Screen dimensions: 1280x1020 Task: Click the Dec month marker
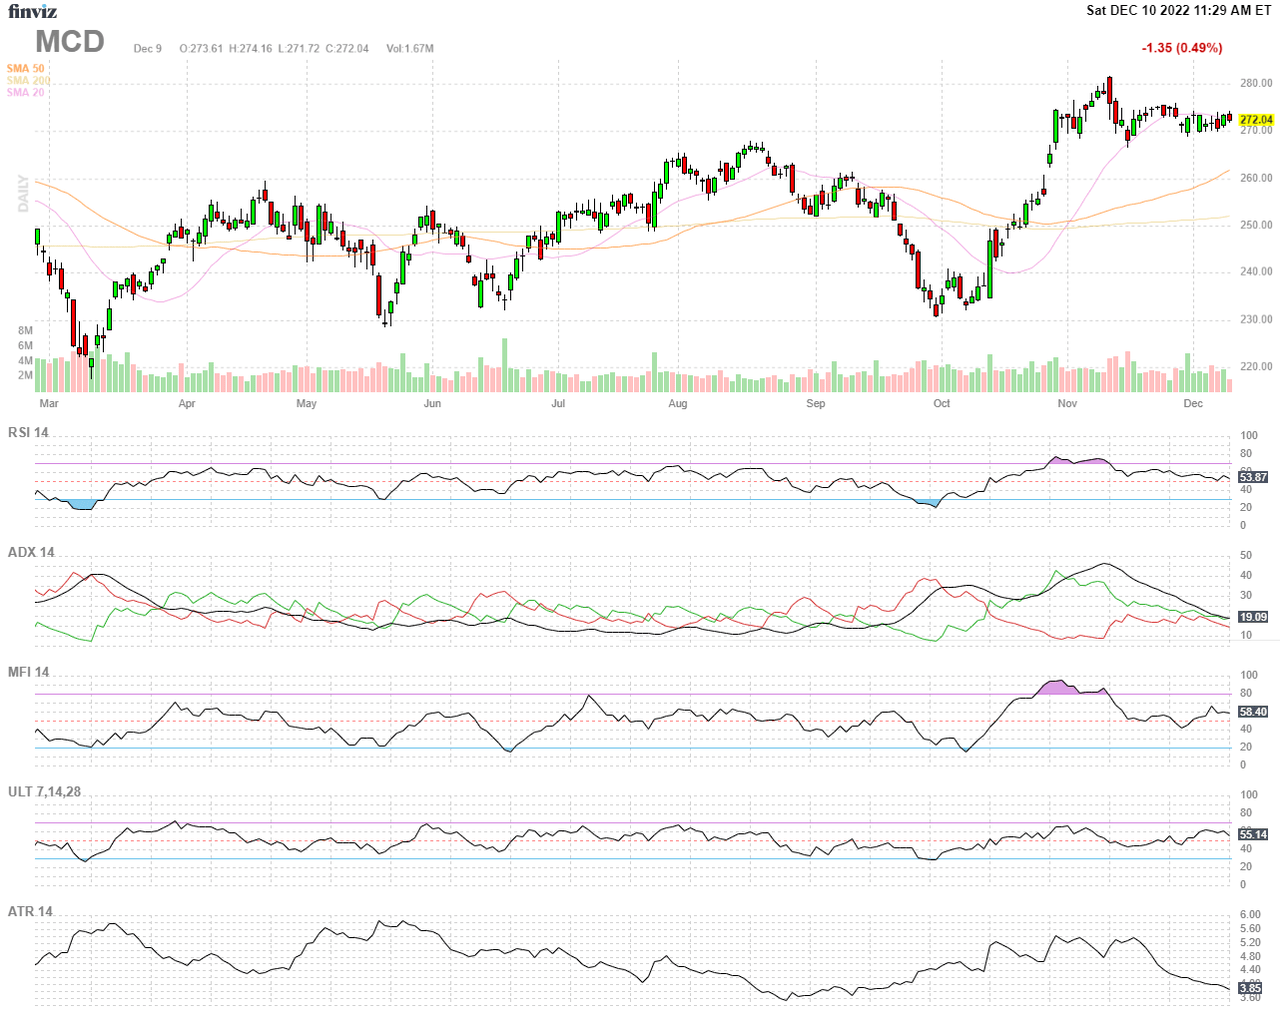(x=1193, y=404)
